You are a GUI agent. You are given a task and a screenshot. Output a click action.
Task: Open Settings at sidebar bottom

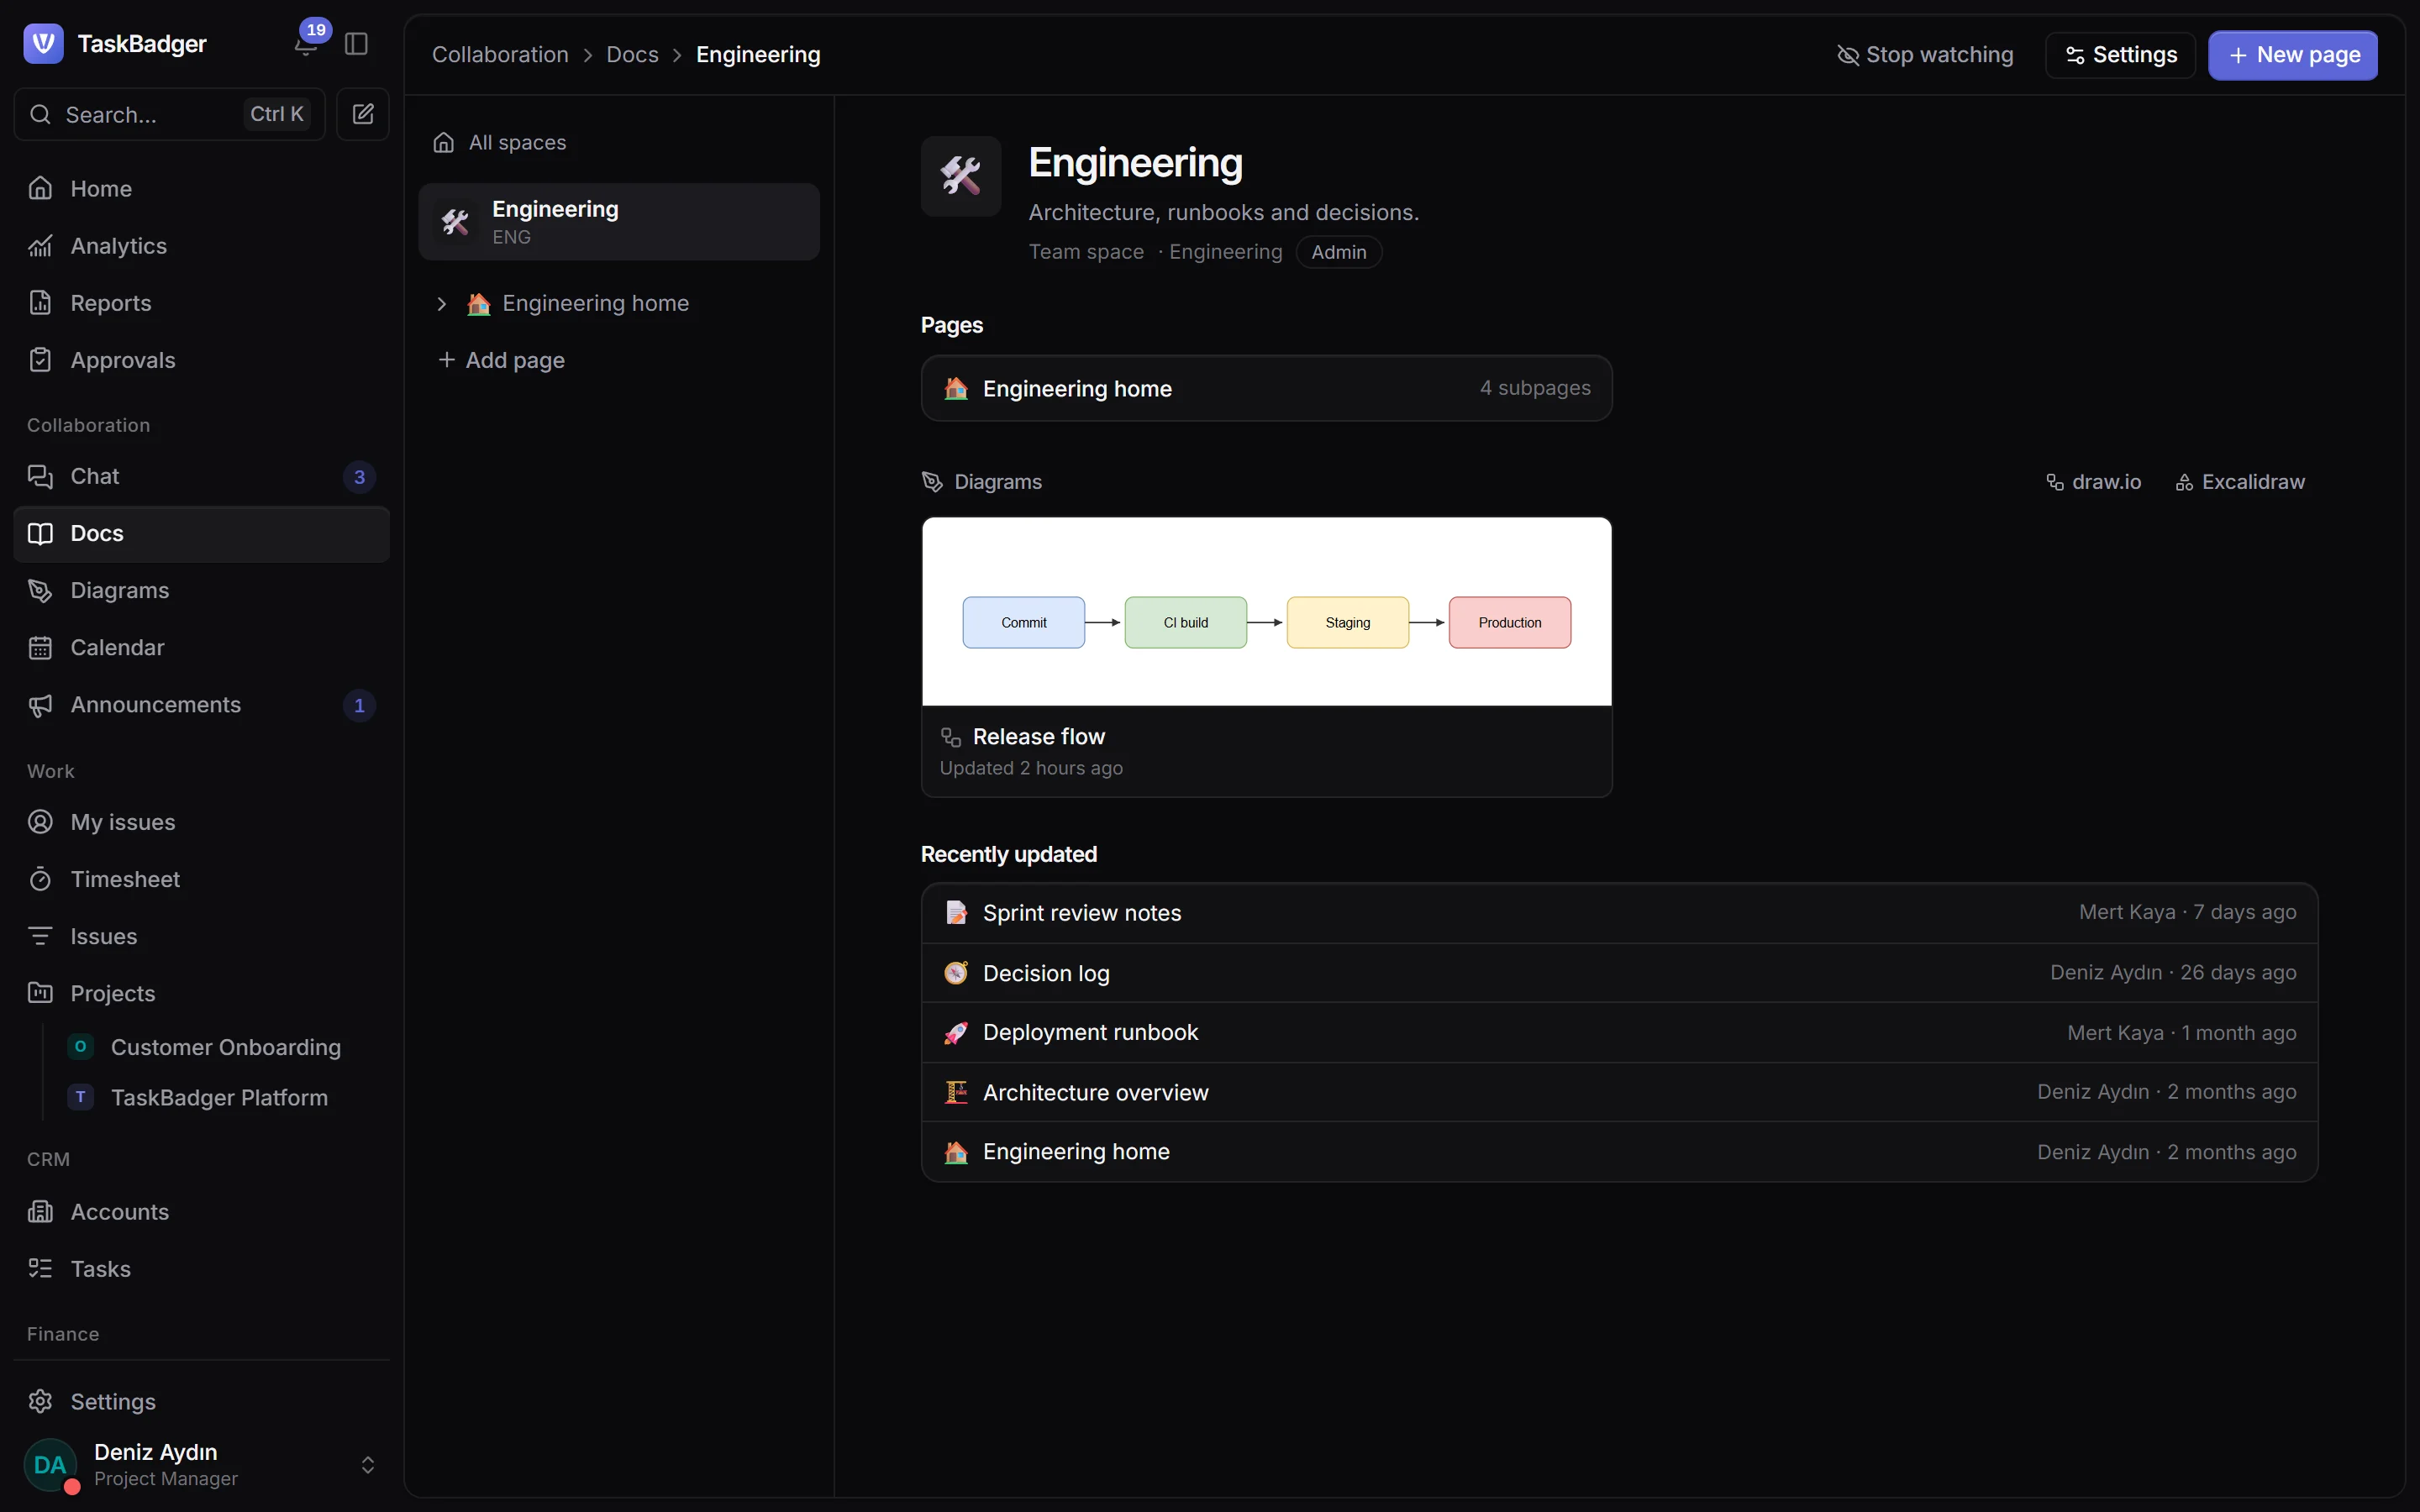(x=201, y=1401)
